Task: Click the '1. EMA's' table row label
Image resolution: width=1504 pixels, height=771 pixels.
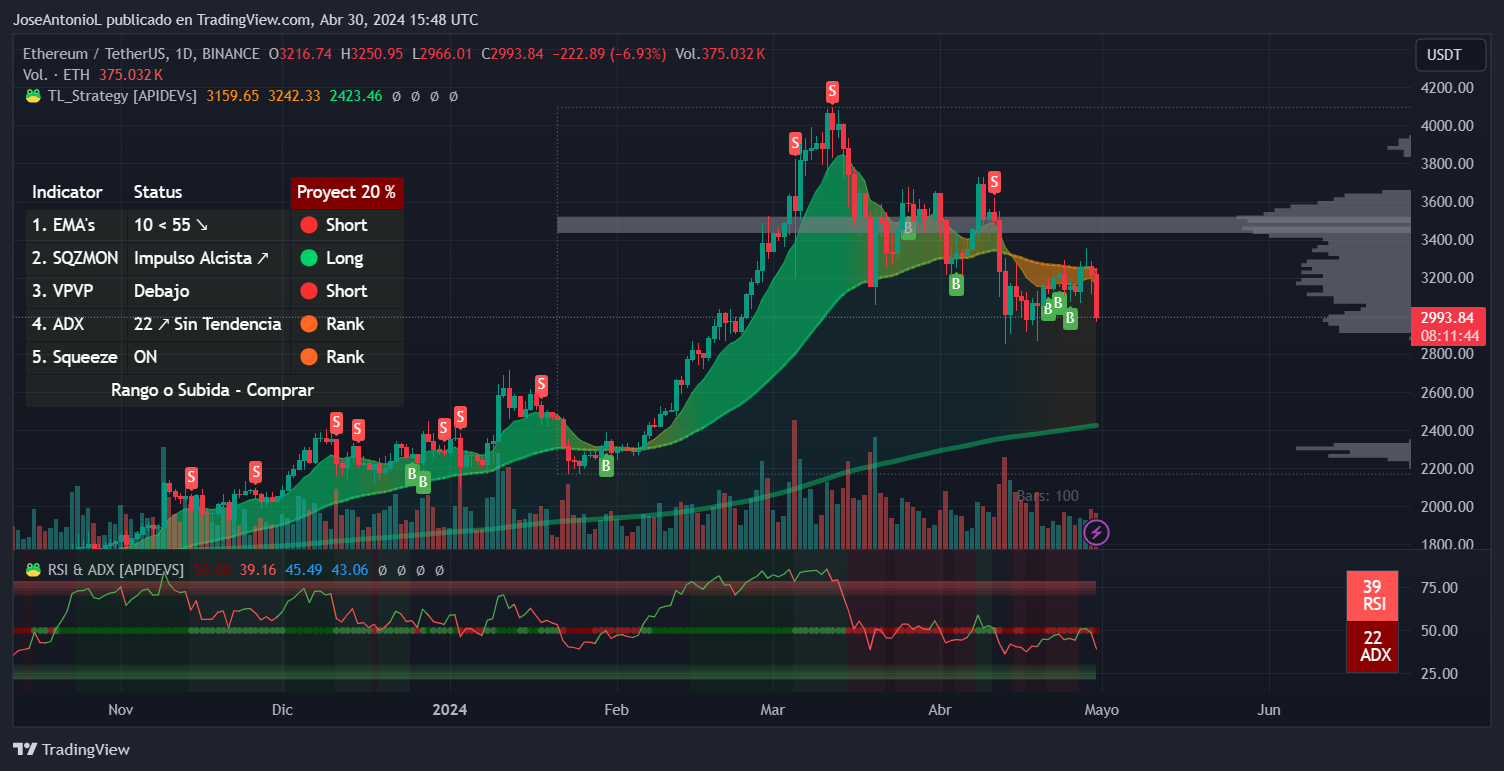Action: (63, 225)
